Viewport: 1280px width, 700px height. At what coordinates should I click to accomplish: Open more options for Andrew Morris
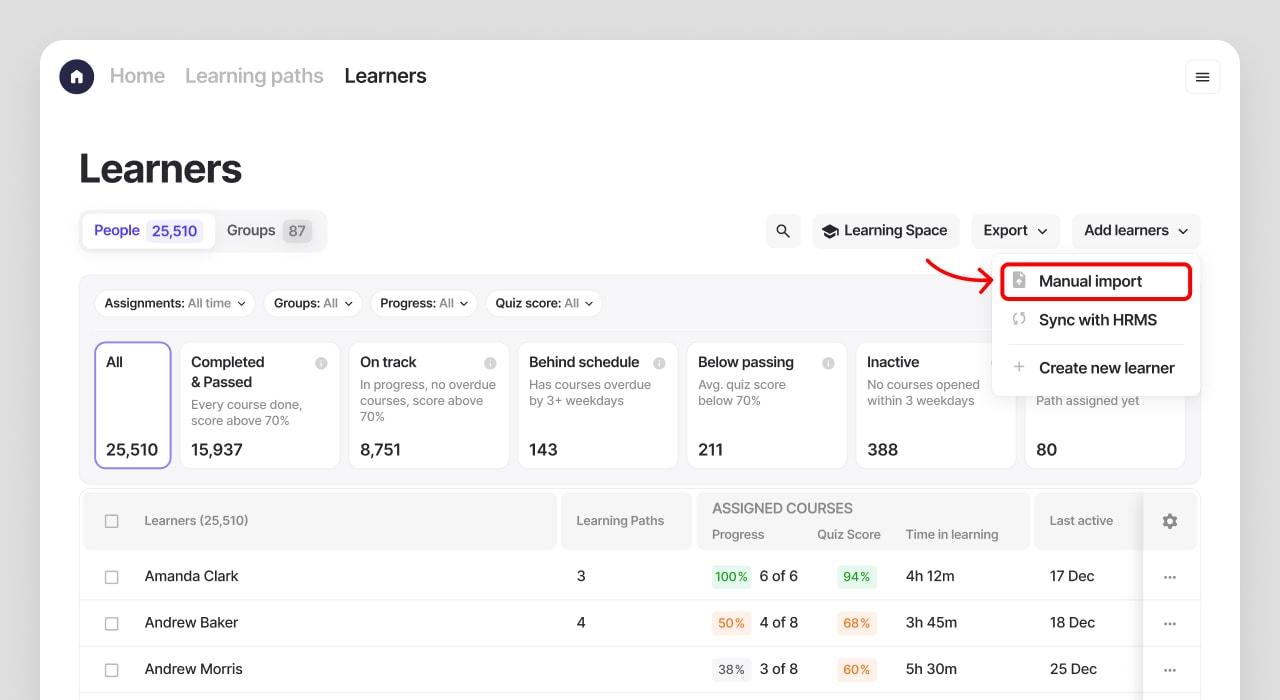coord(1170,670)
